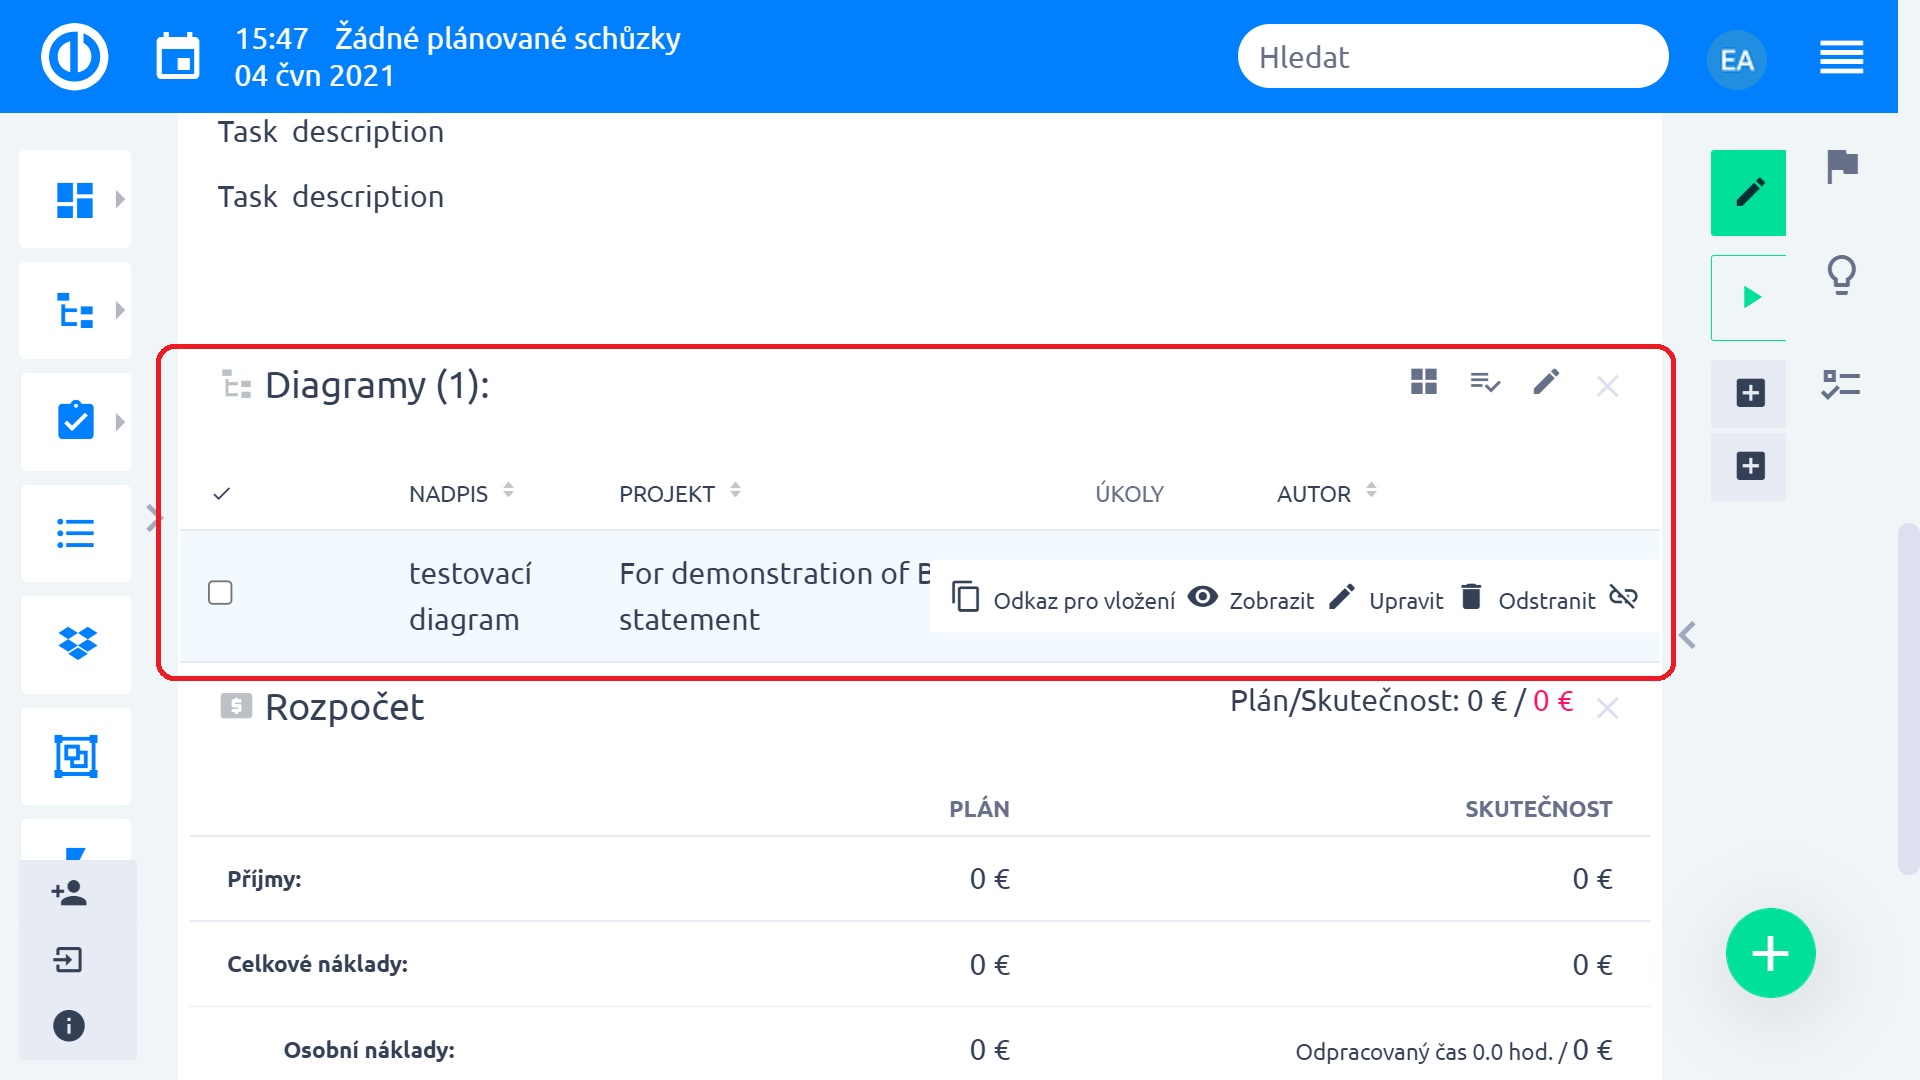The height and width of the screenshot is (1080, 1920).
Task: Open For demonstration project link
Action: [x=774, y=597]
